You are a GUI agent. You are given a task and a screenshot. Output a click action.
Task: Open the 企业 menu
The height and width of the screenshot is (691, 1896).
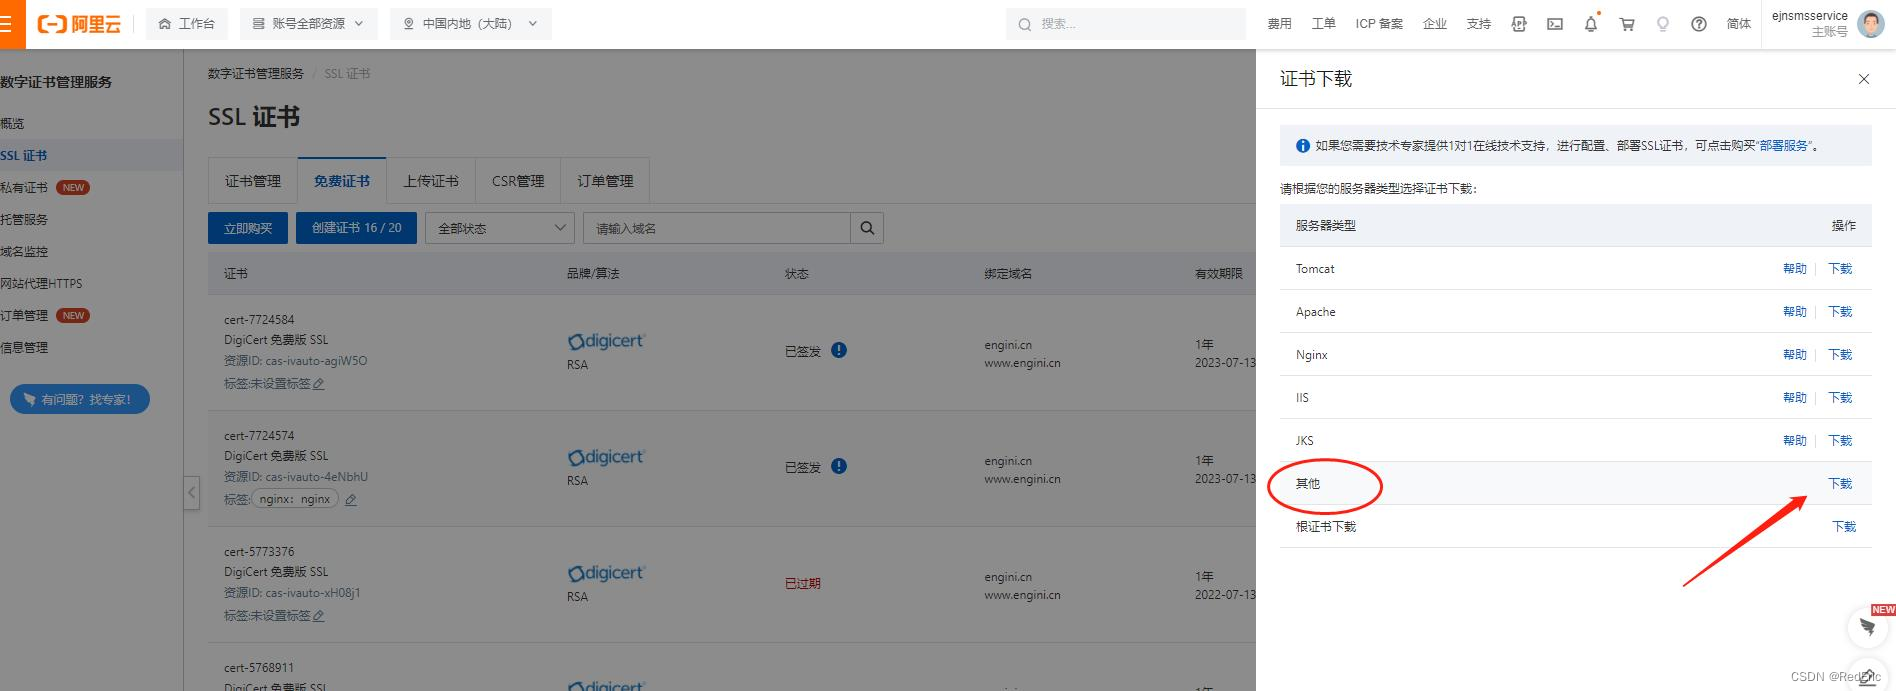pos(1434,24)
